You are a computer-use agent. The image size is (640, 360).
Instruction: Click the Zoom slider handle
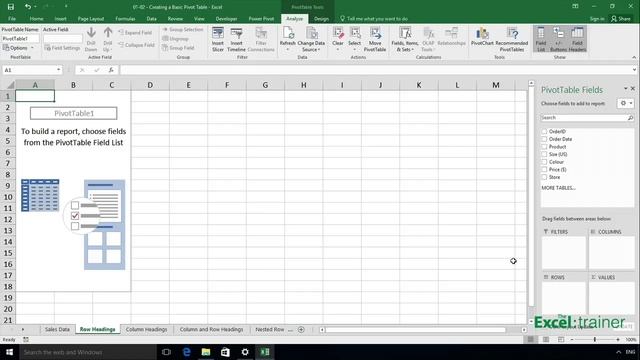pos(595,340)
